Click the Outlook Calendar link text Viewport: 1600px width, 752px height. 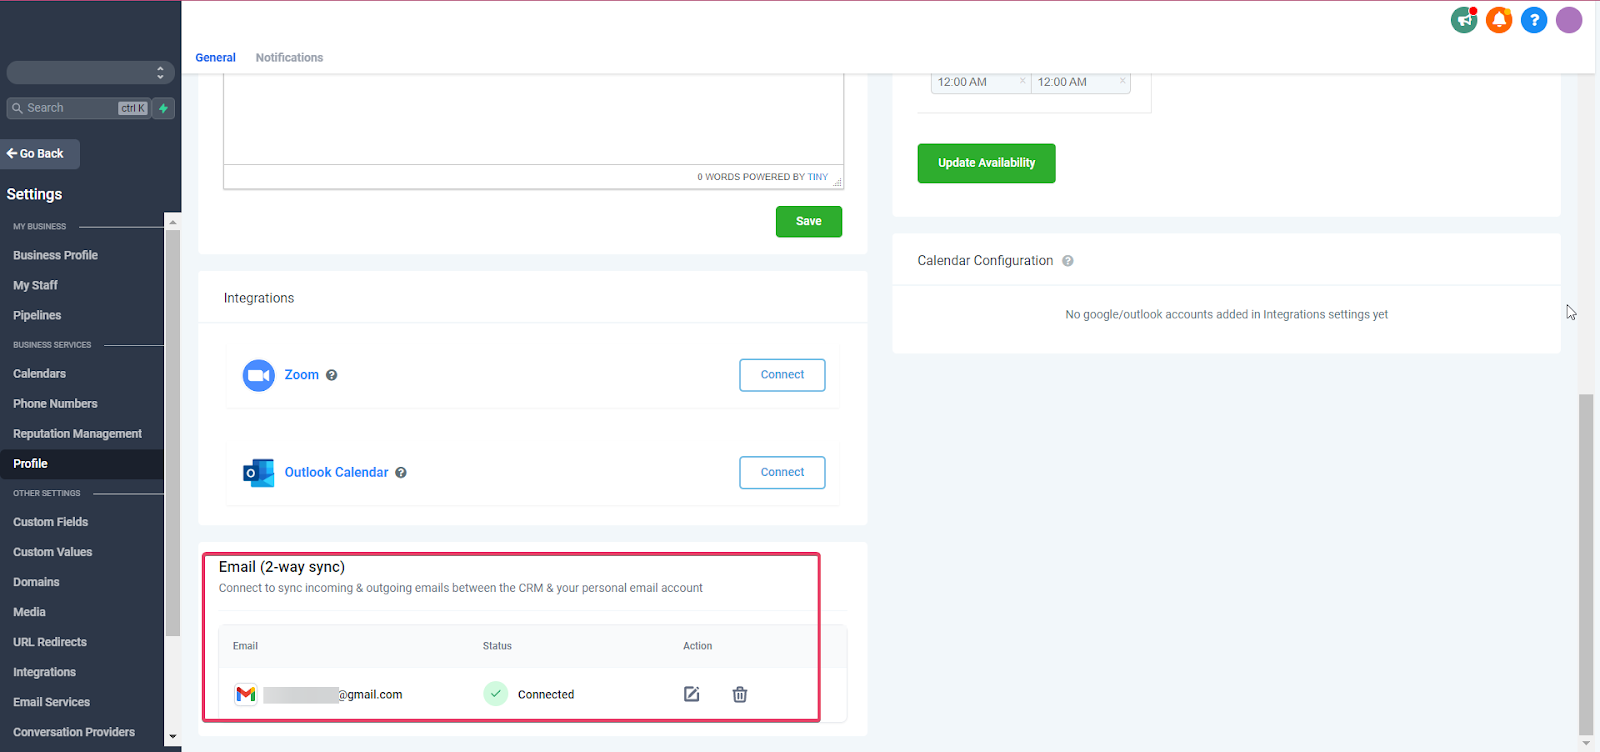[x=336, y=473]
